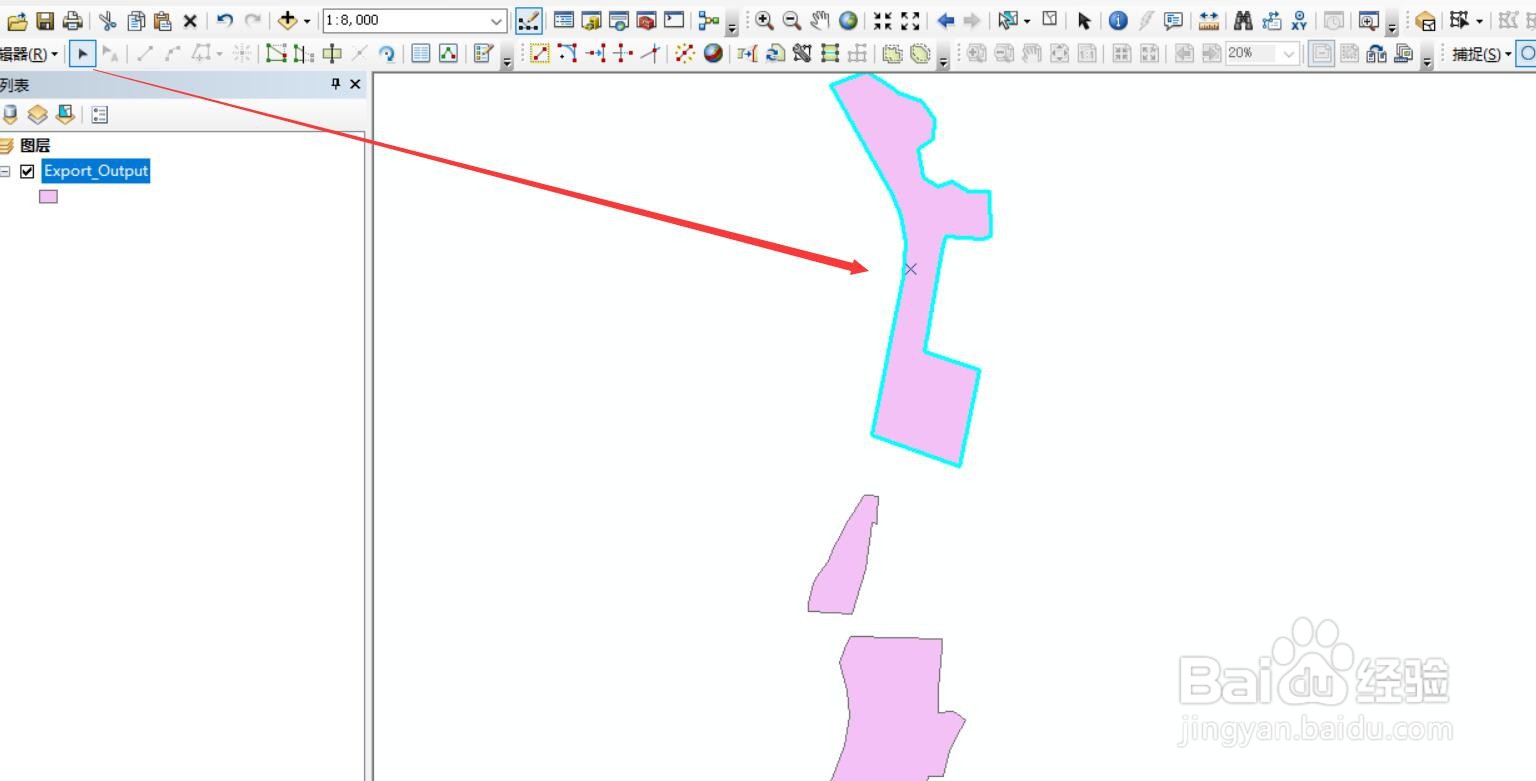This screenshot has height=781, width=1536.
Task: Collapse the Export_Output layer tree node
Action: [x=5, y=171]
